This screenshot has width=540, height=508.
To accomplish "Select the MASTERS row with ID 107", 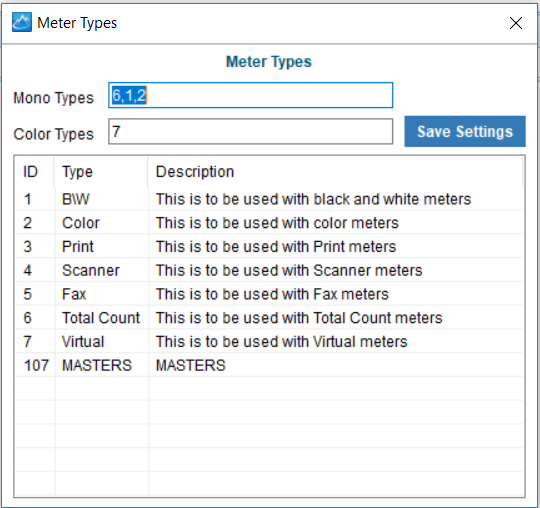I will coord(269,365).
